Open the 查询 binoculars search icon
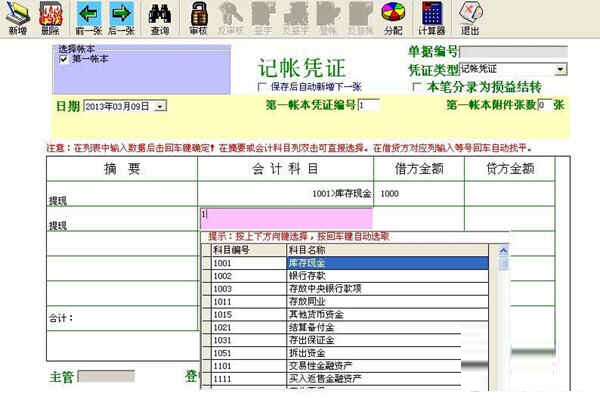Image resolution: width=600 pixels, height=406 pixels. [160, 18]
